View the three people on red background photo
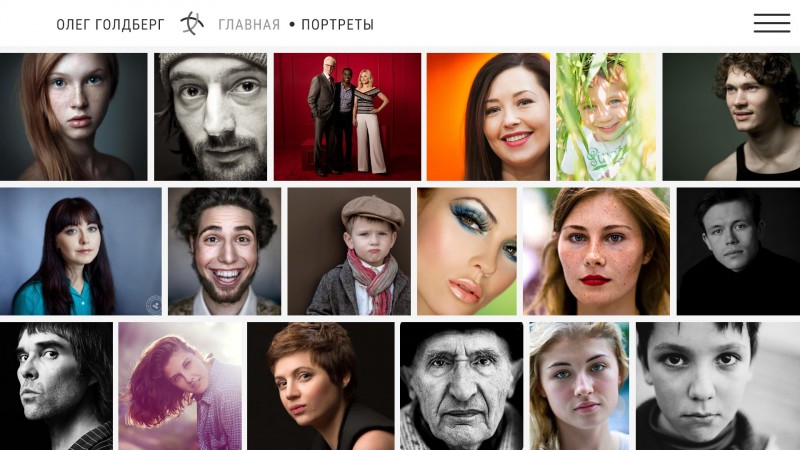The height and width of the screenshot is (450, 800). click(x=347, y=117)
